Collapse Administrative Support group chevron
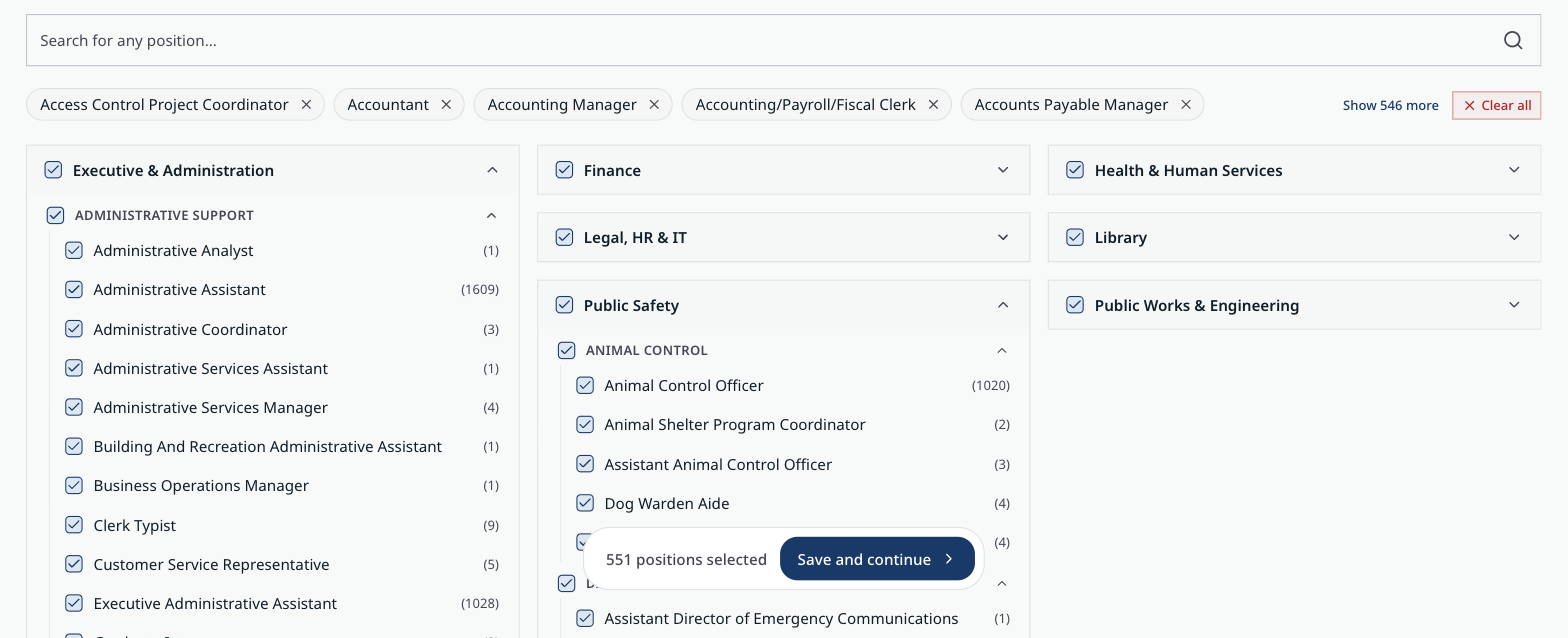The height and width of the screenshot is (638, 1568). pyautogui.click(x=491, y=215)
